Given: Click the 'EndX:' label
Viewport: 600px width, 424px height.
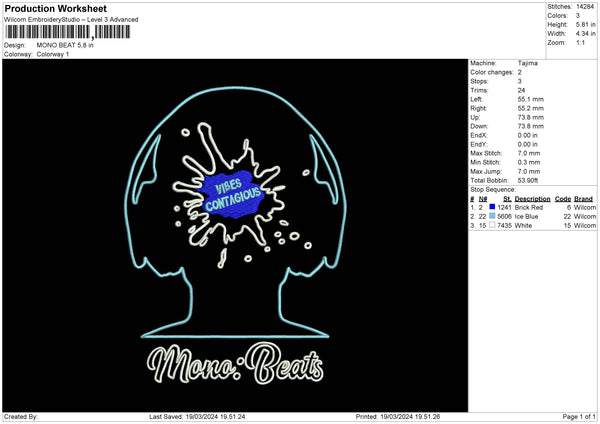Looking at the screenshot, I should click(x=479, y=135).
